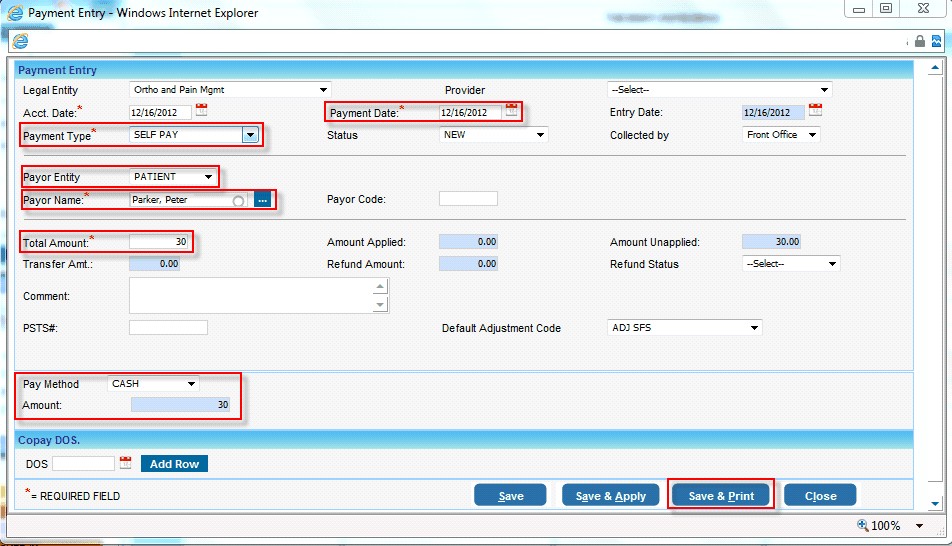
Task: Open the Collected by dropdown
Action: click(811, 135)
